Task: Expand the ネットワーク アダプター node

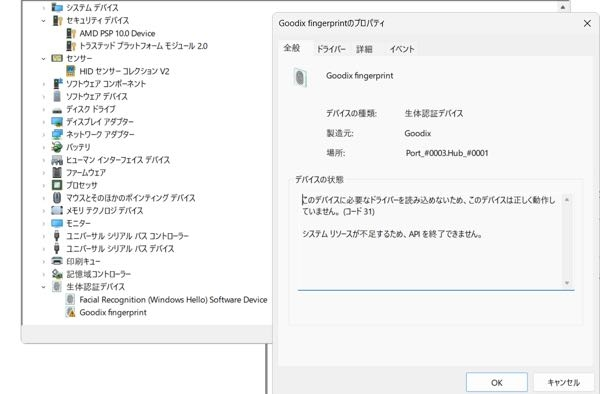Action: (43, 135)
